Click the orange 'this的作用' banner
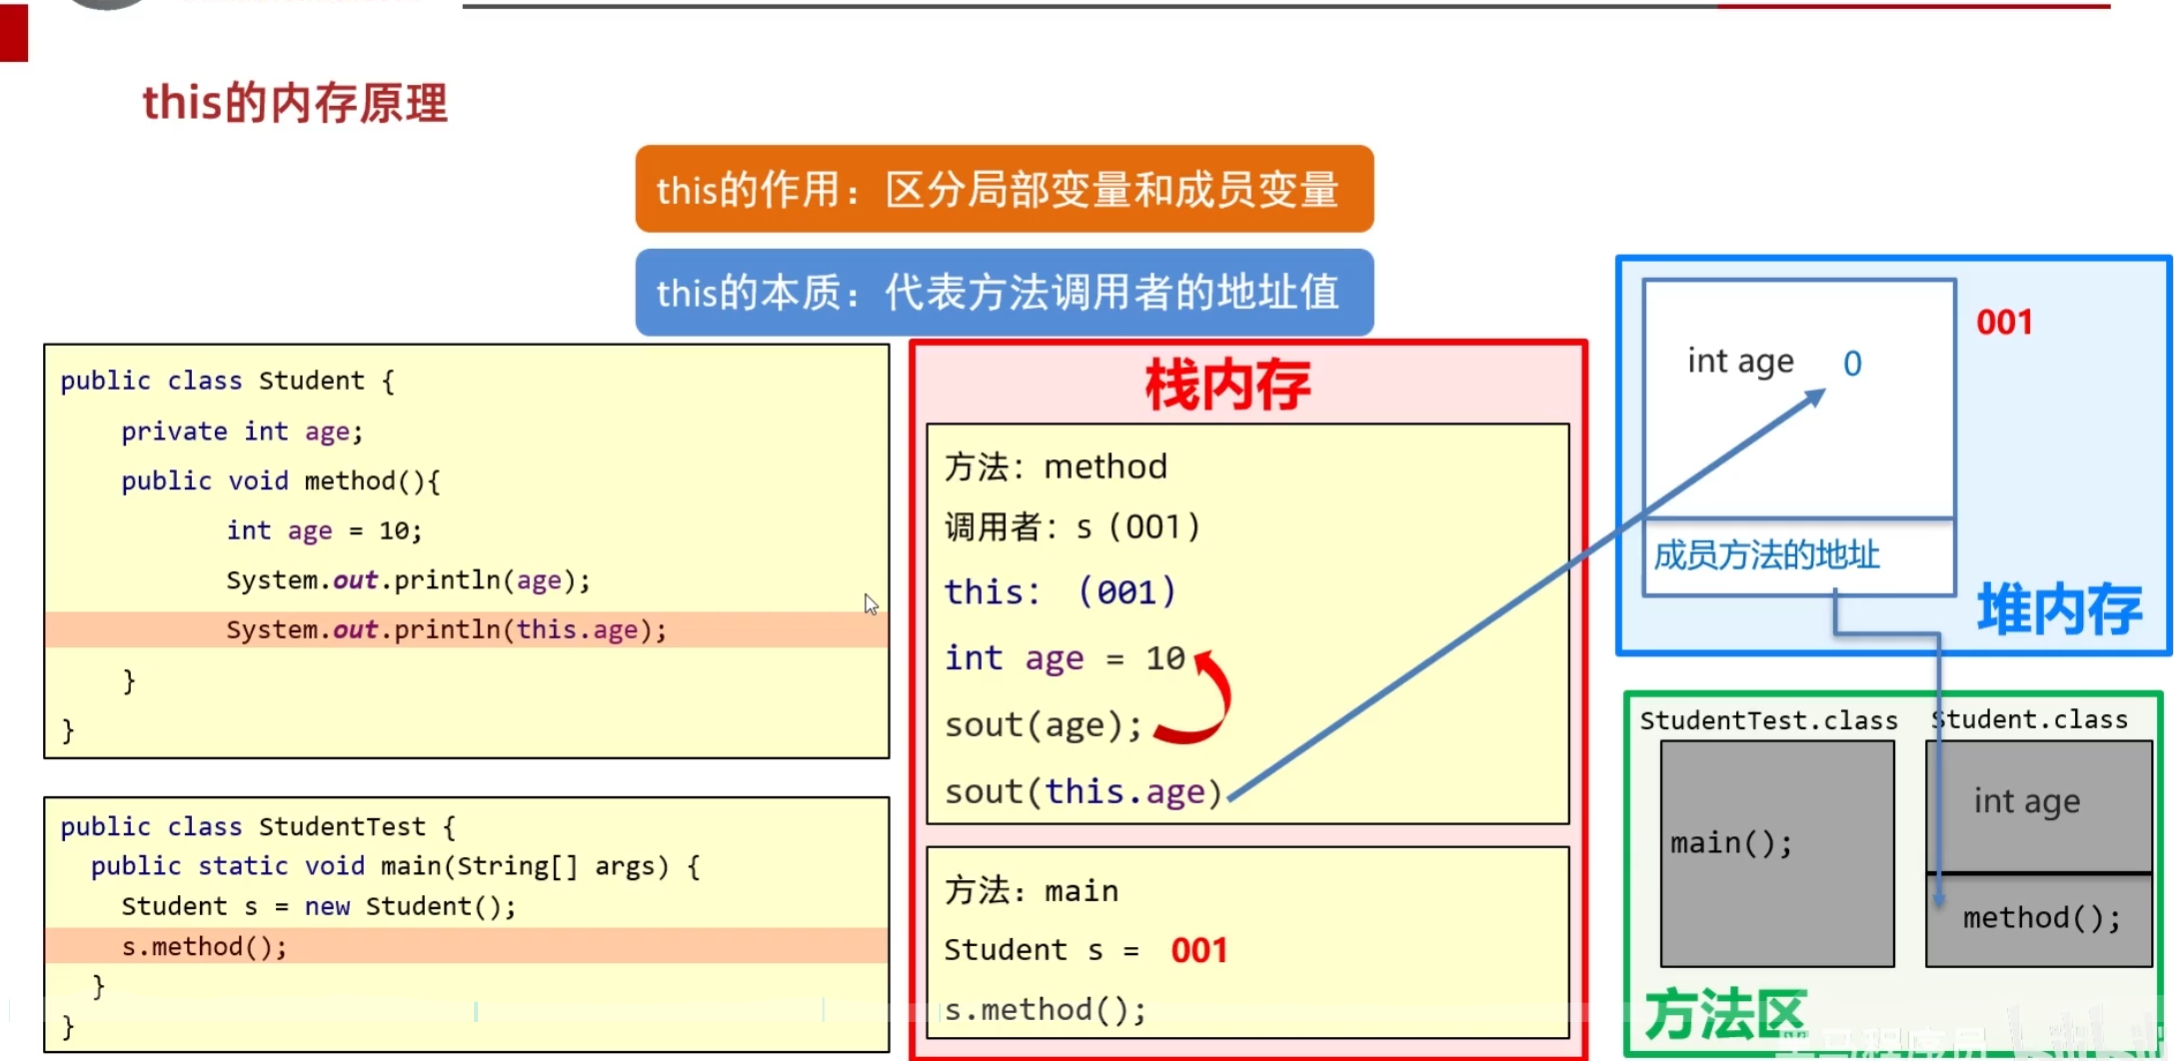This screenshot has height=1061, width=2174. tap(1003, 189)
